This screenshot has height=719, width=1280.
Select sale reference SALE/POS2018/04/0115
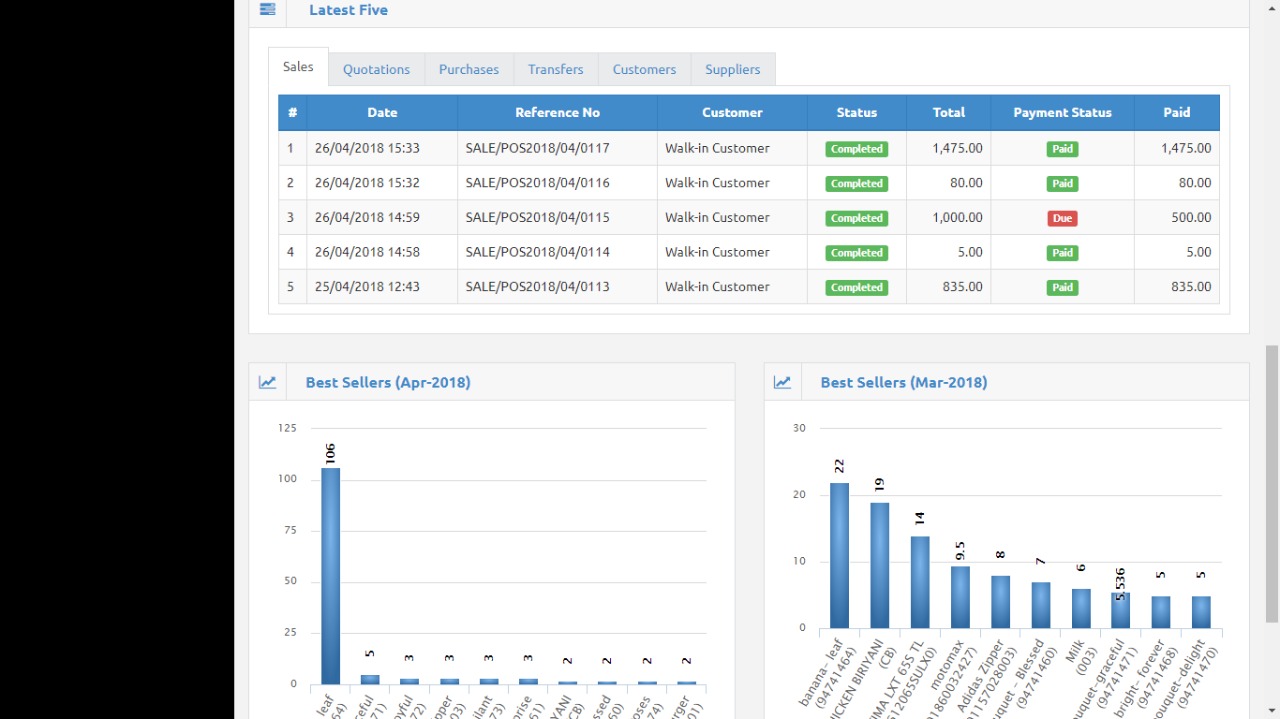pyautogui.click(x=537, y=217)
